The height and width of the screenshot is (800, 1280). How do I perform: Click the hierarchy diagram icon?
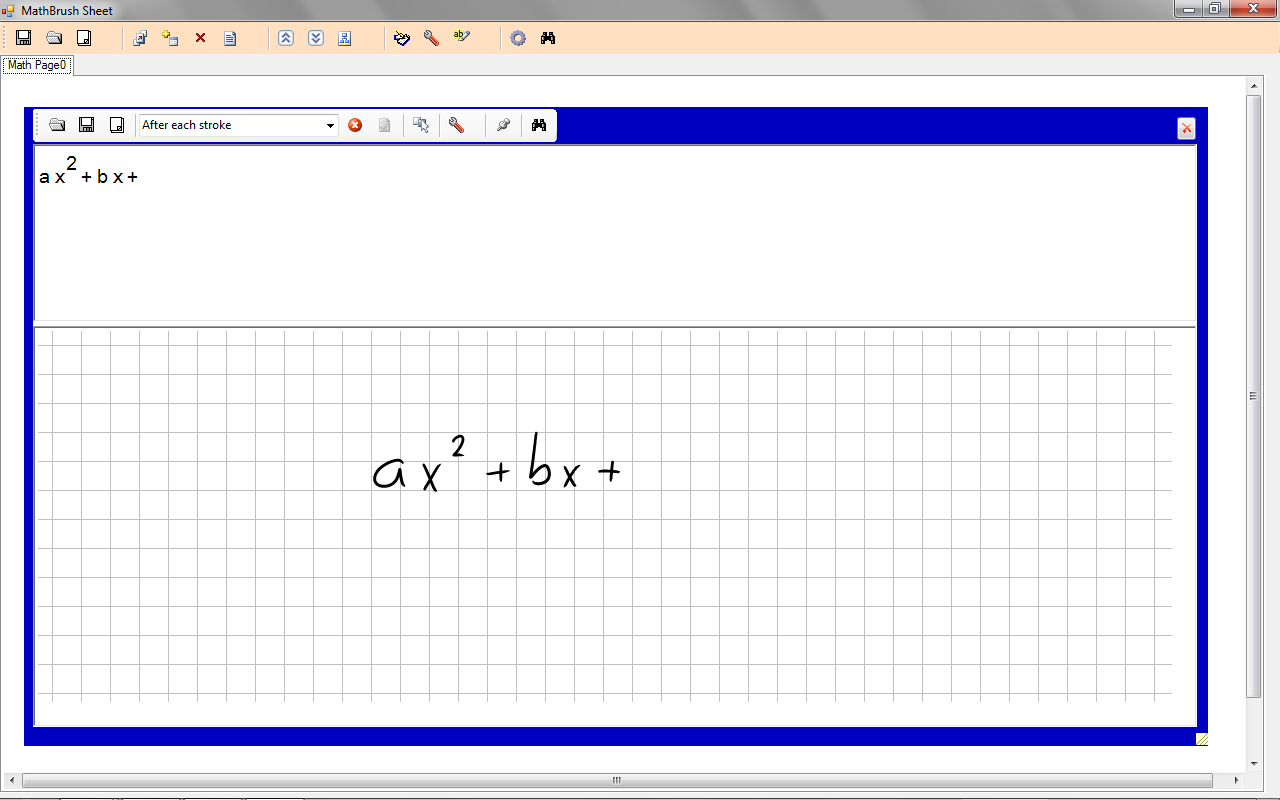coord(345,38)
